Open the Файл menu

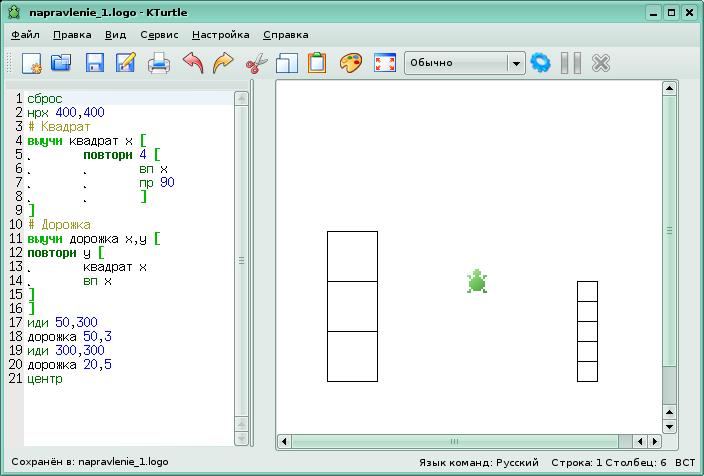tap(25, 34)
